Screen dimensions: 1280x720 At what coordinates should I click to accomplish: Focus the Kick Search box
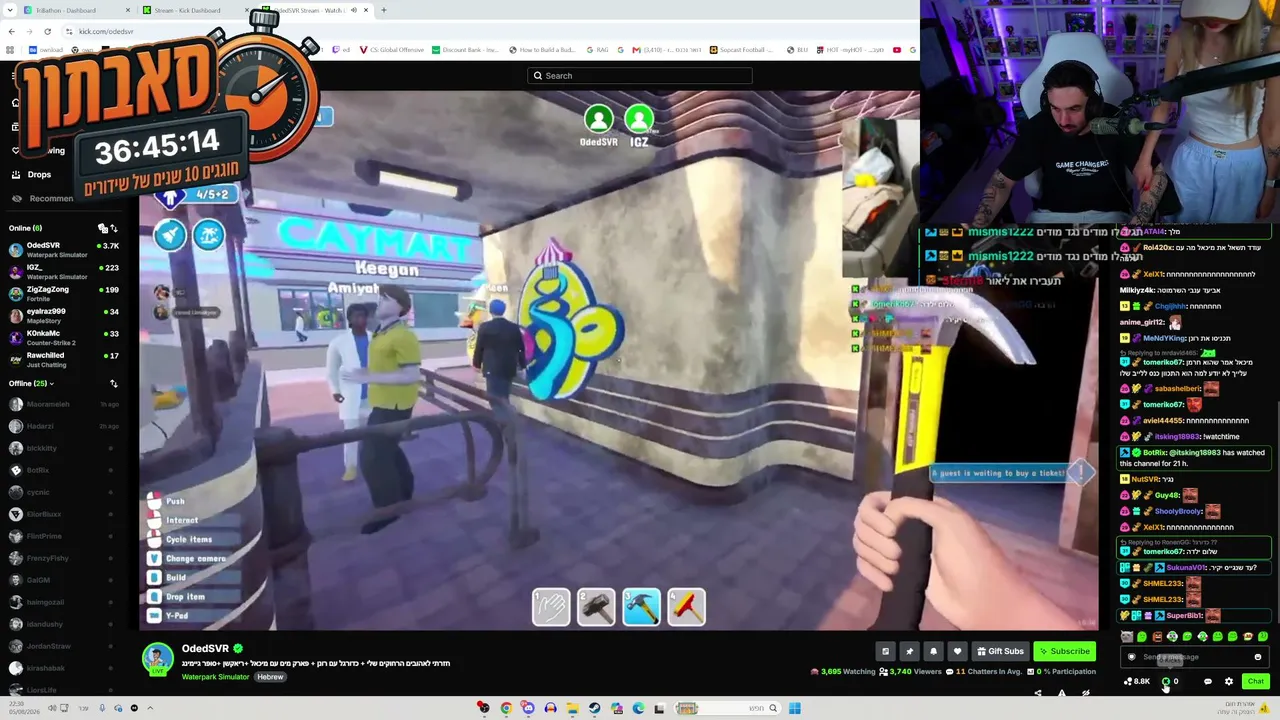pos(640,76)
